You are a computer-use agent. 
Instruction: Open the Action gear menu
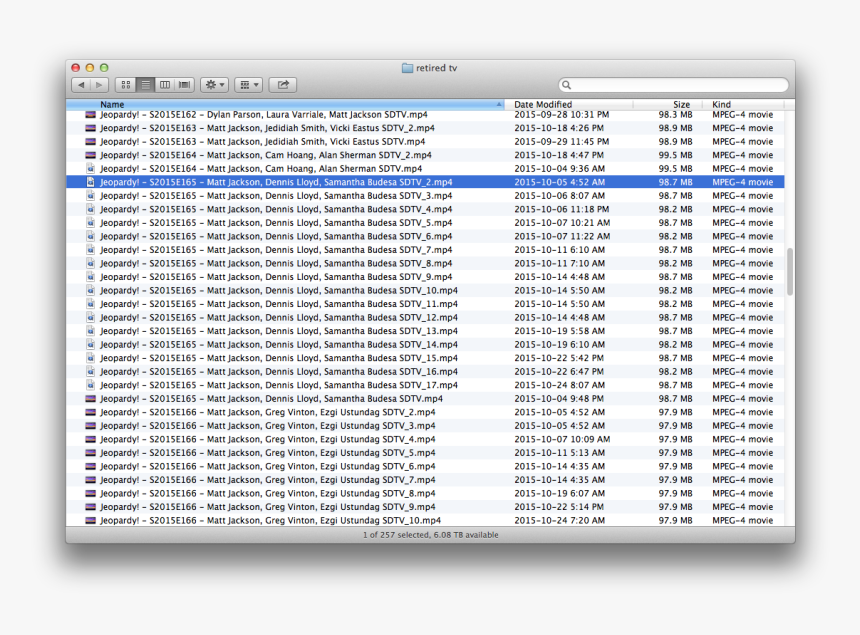pyautogui.click(x=214, y=85)
